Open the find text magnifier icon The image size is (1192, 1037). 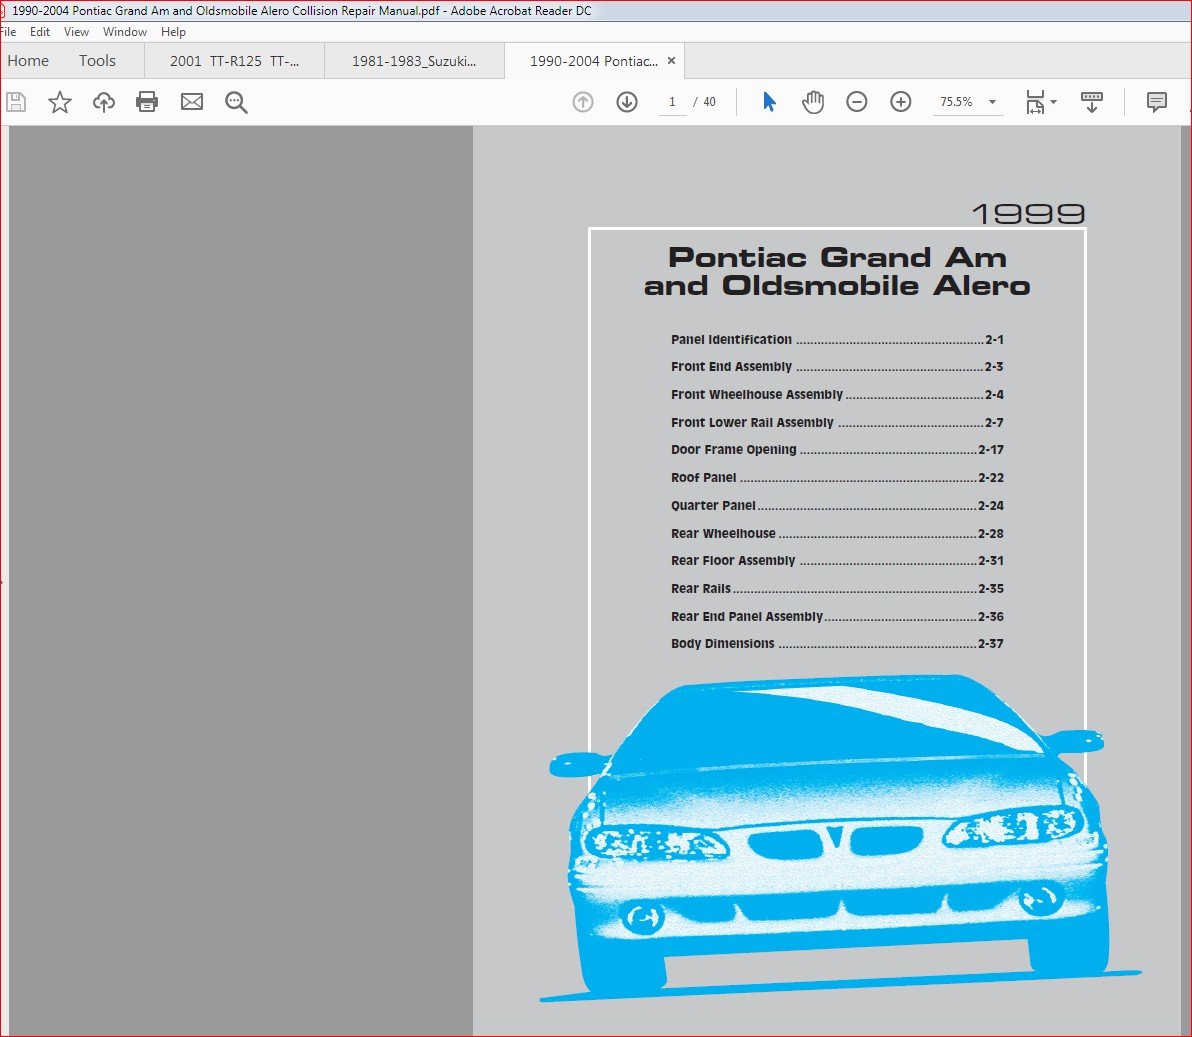point(236,103)
